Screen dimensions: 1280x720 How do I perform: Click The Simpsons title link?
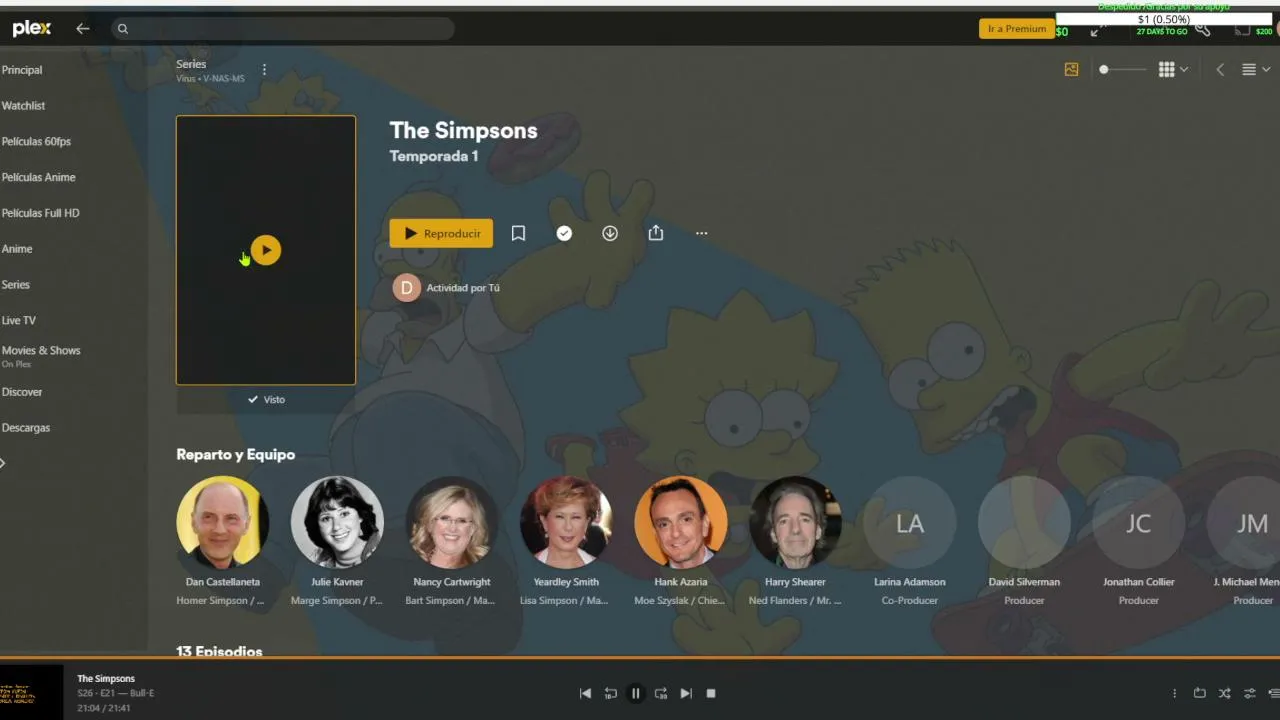point(463,130)
